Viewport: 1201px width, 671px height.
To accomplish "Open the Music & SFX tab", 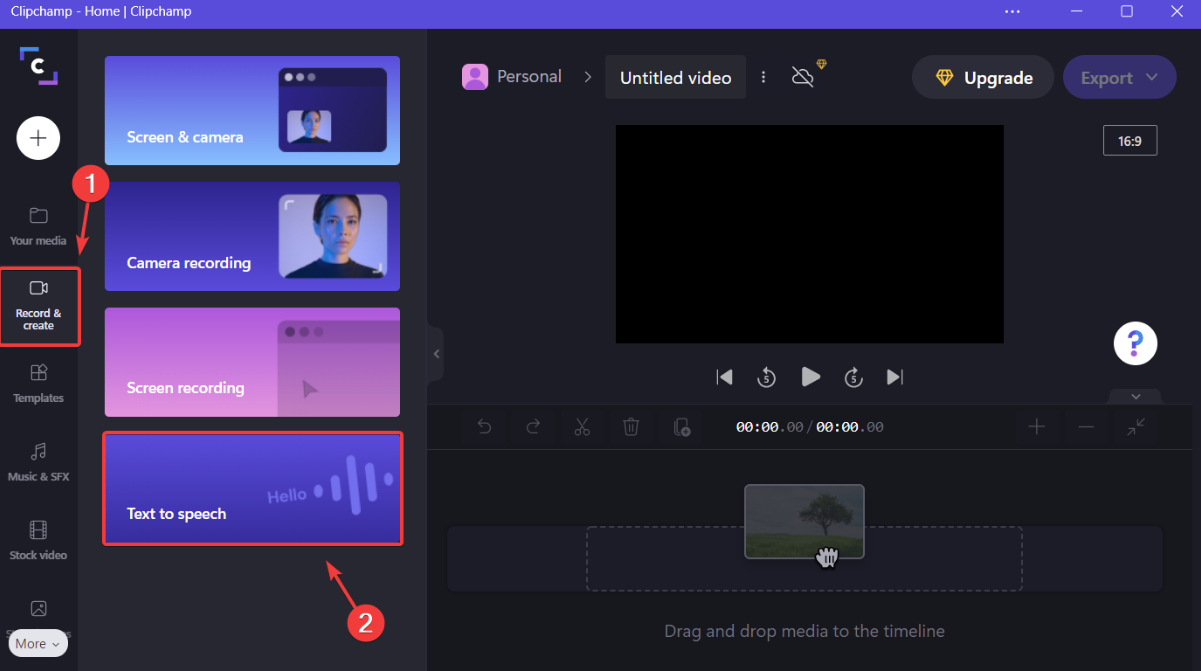I will [38, 462].
